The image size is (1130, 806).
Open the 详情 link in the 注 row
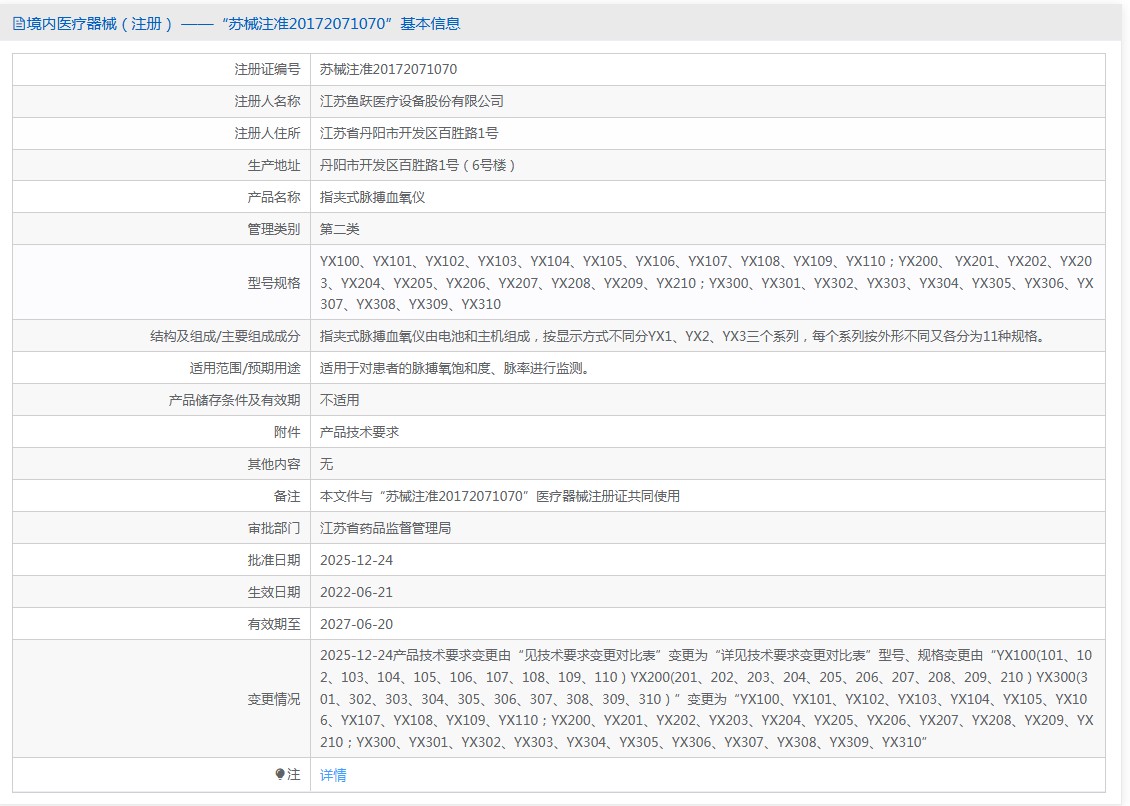tap(333, 775)
